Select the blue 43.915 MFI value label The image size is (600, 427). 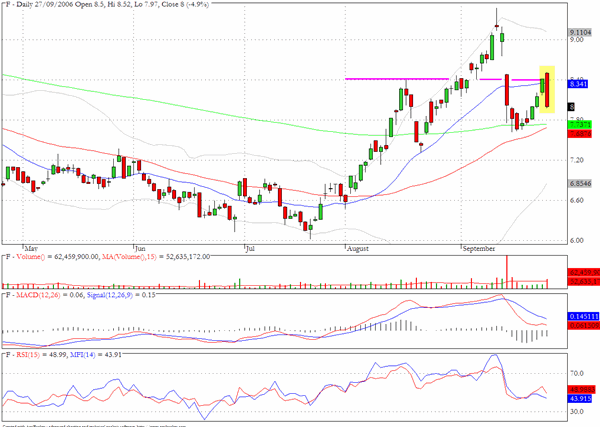pyautogui.click(x=580, y=399)
